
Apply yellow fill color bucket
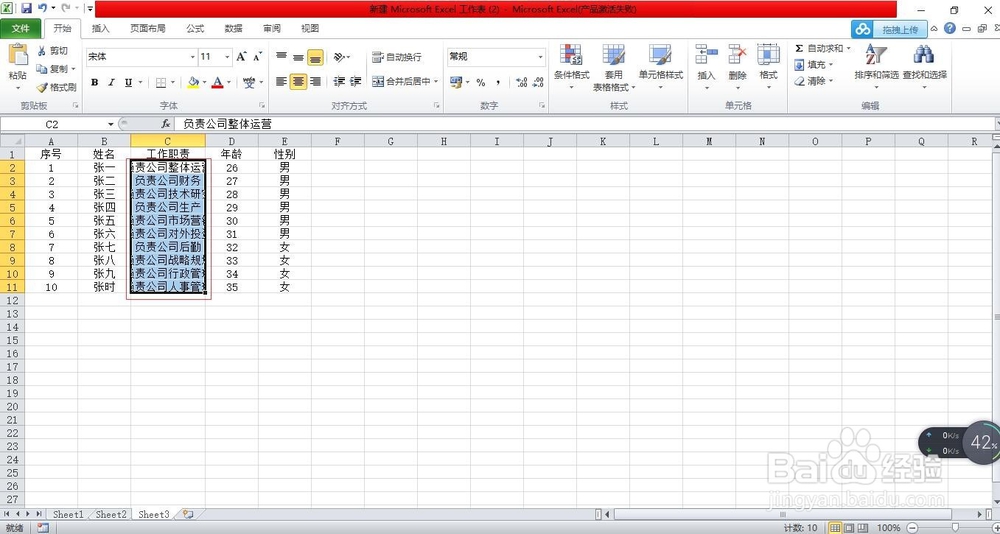(193, 82)
